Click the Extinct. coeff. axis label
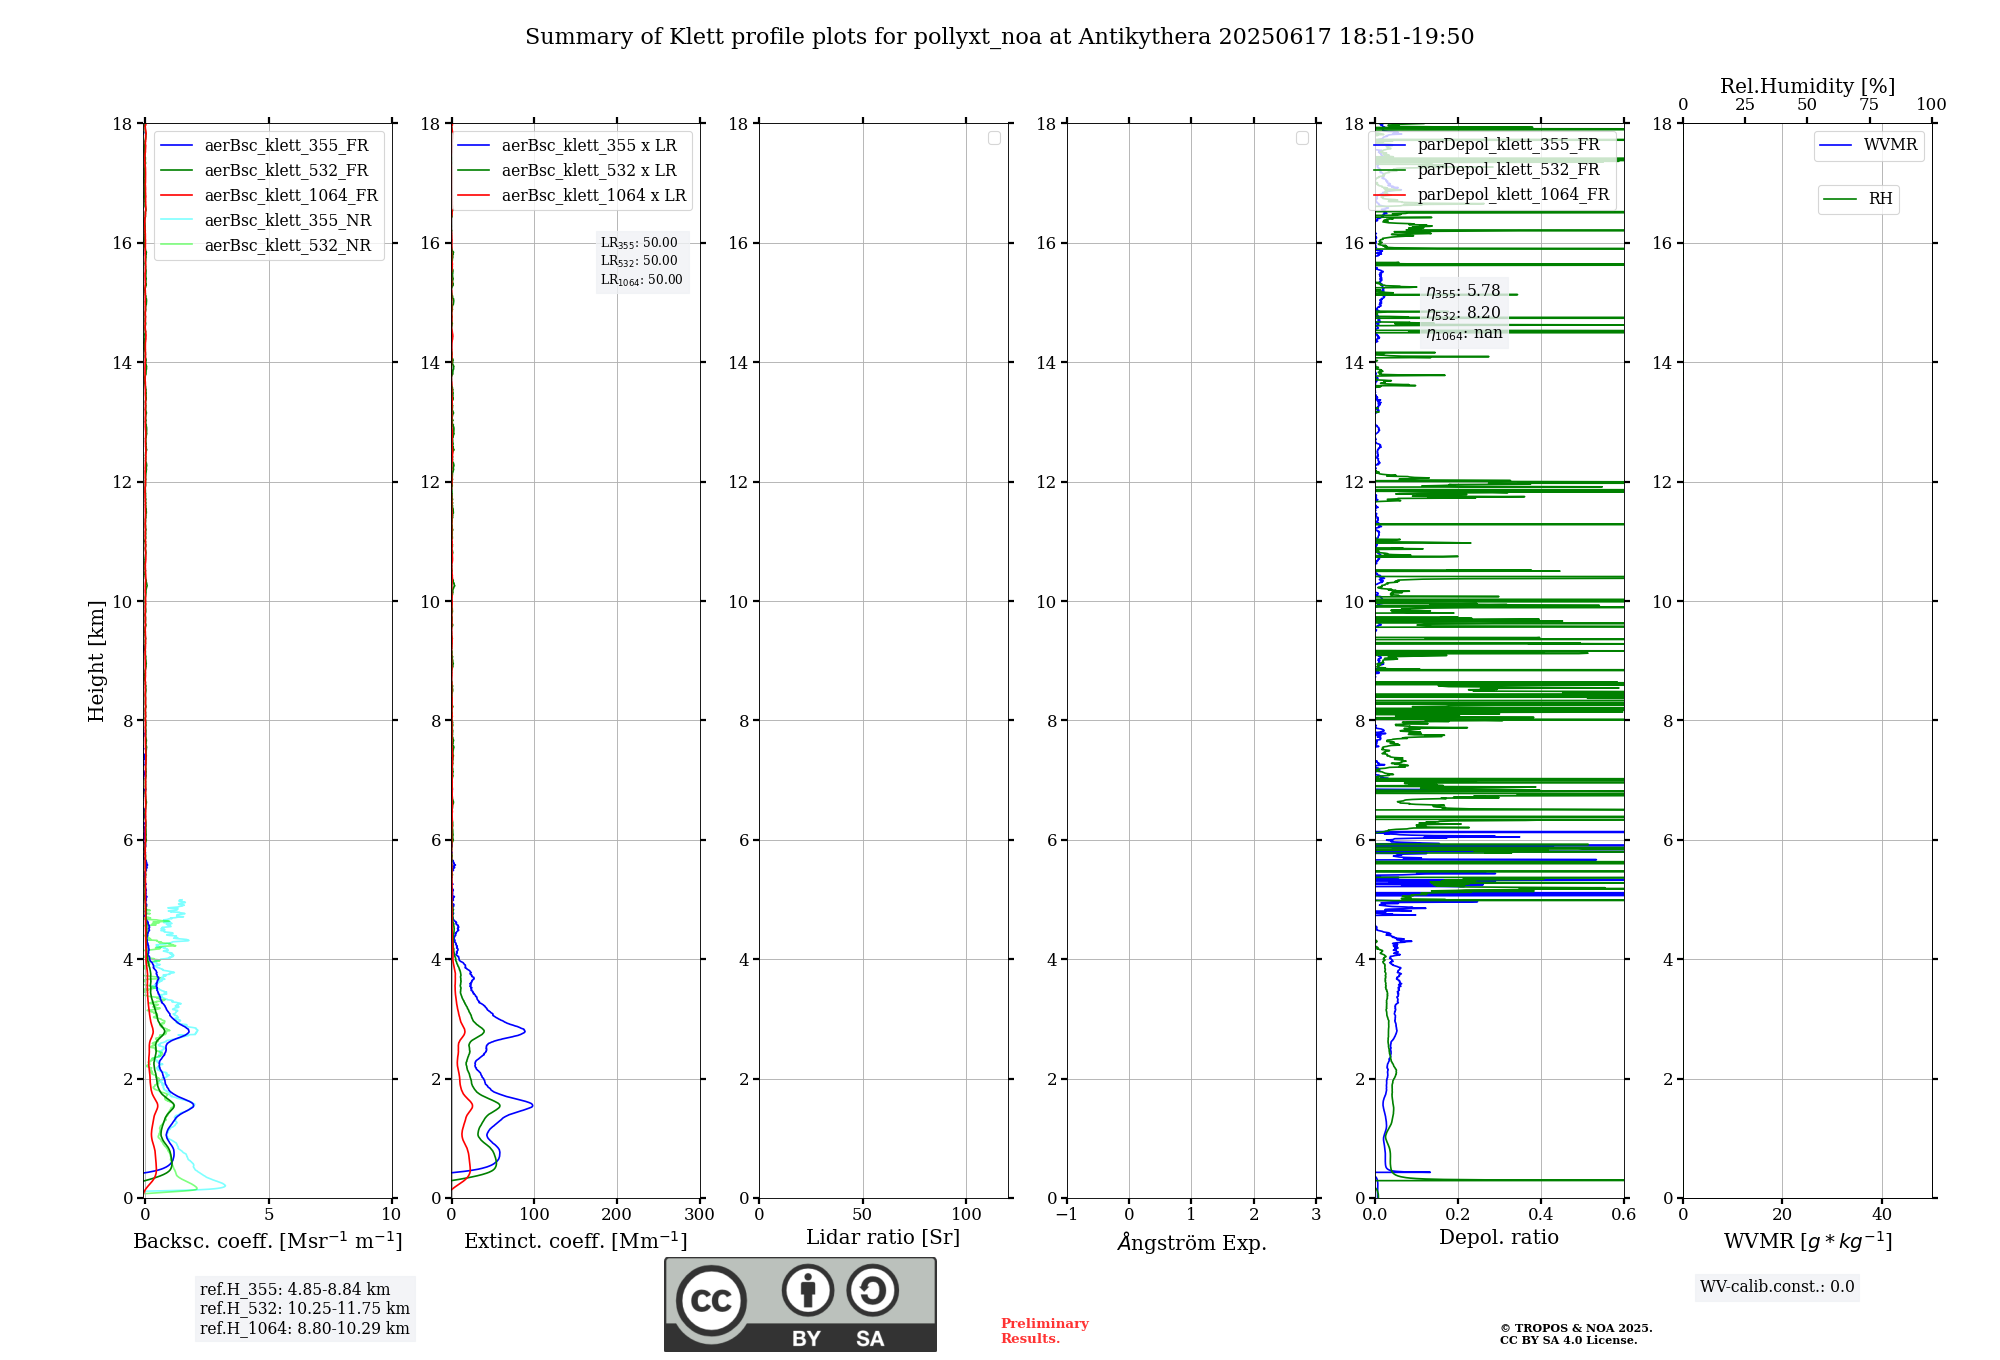Image resolution: width=2000 pixels, height=1360 pixels. click(x=576, y=1241)
